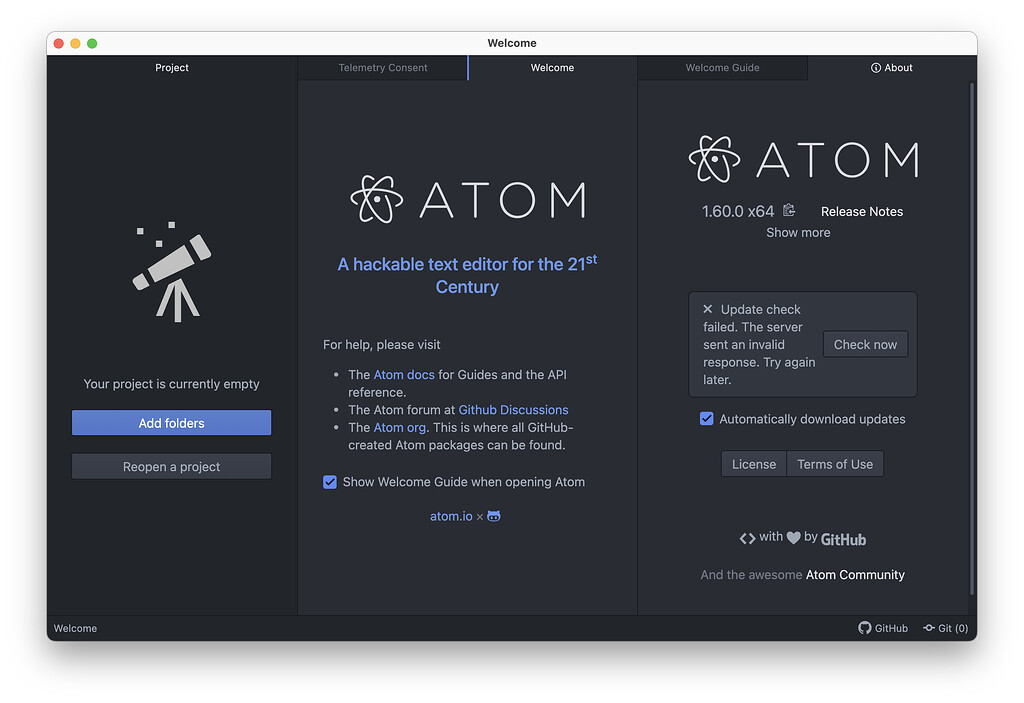This screenshot has width=1024, height=703.
Task: Click Reopen a project button
Action: pyautogui.click(x=172, y=466)
